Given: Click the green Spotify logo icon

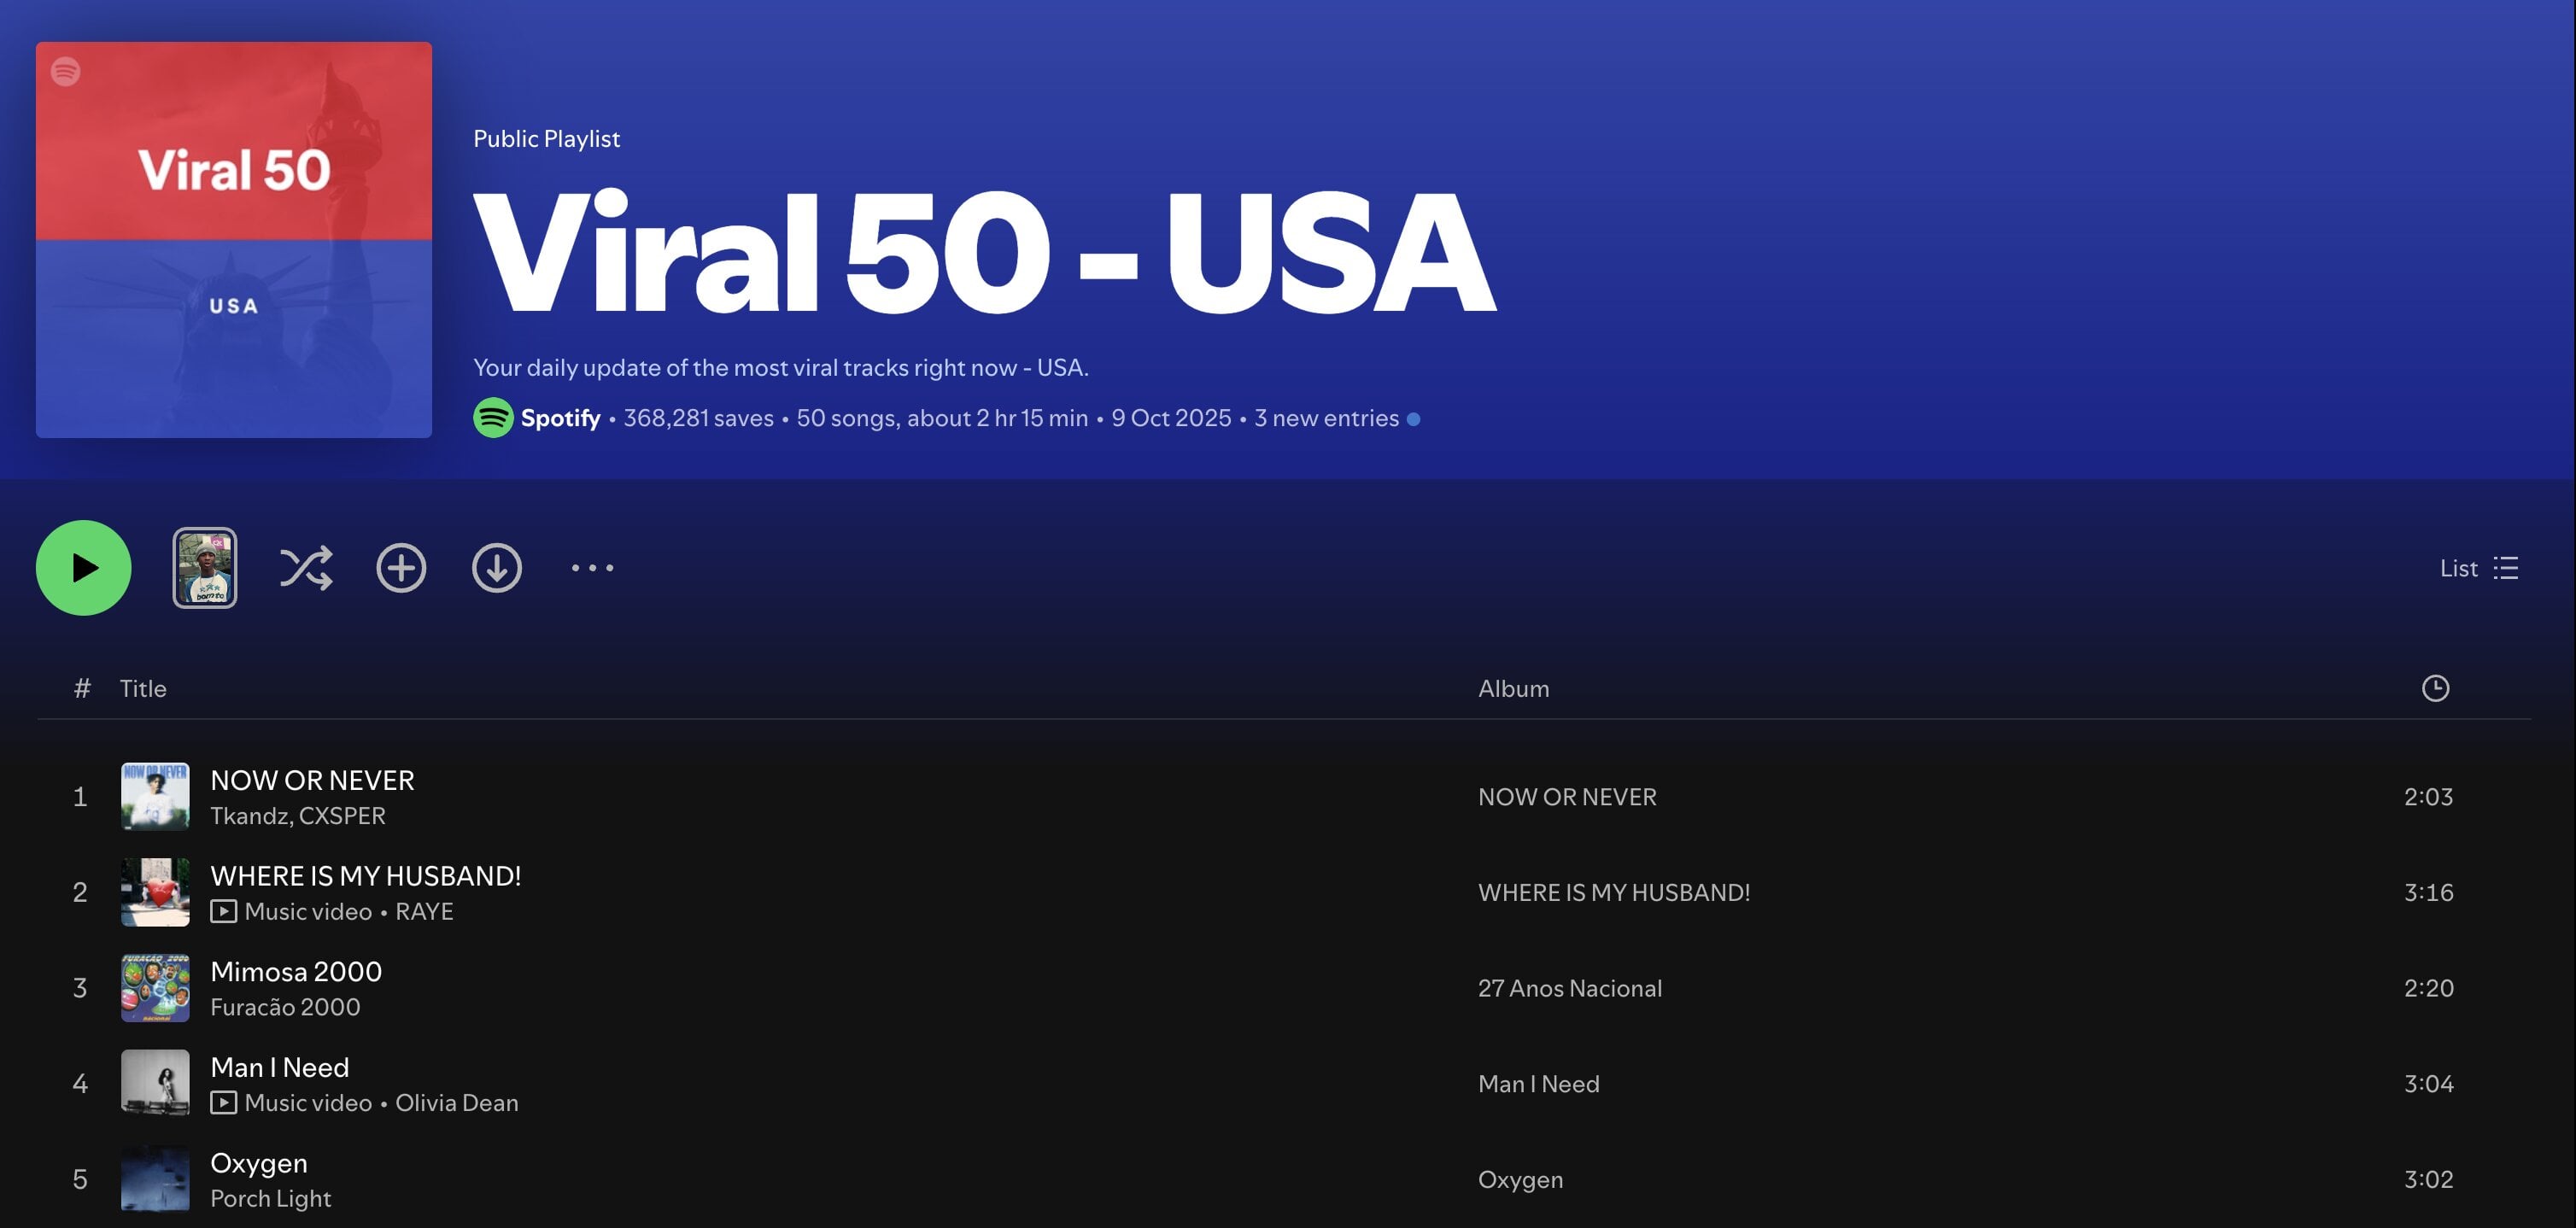Looking at the screenshot, I should (493, 418).
